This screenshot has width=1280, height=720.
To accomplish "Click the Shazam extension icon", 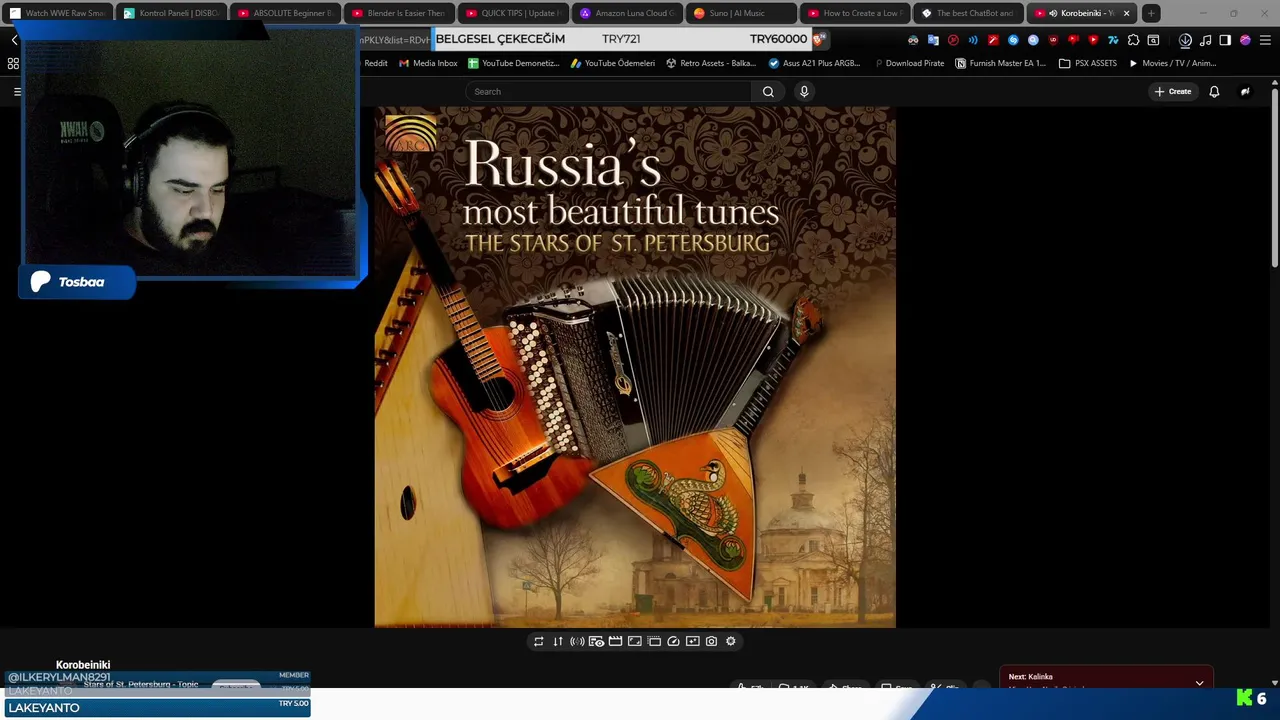I will [x=1013, y=40].
